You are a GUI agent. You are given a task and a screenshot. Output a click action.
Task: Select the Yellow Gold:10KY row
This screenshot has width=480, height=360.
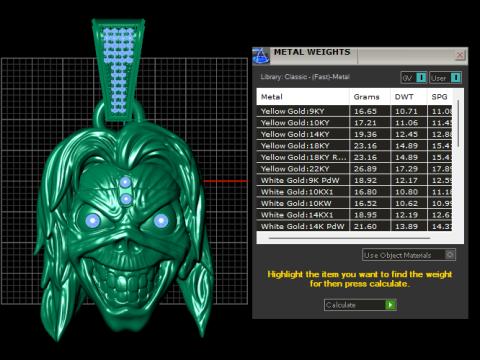coord(354,123)
